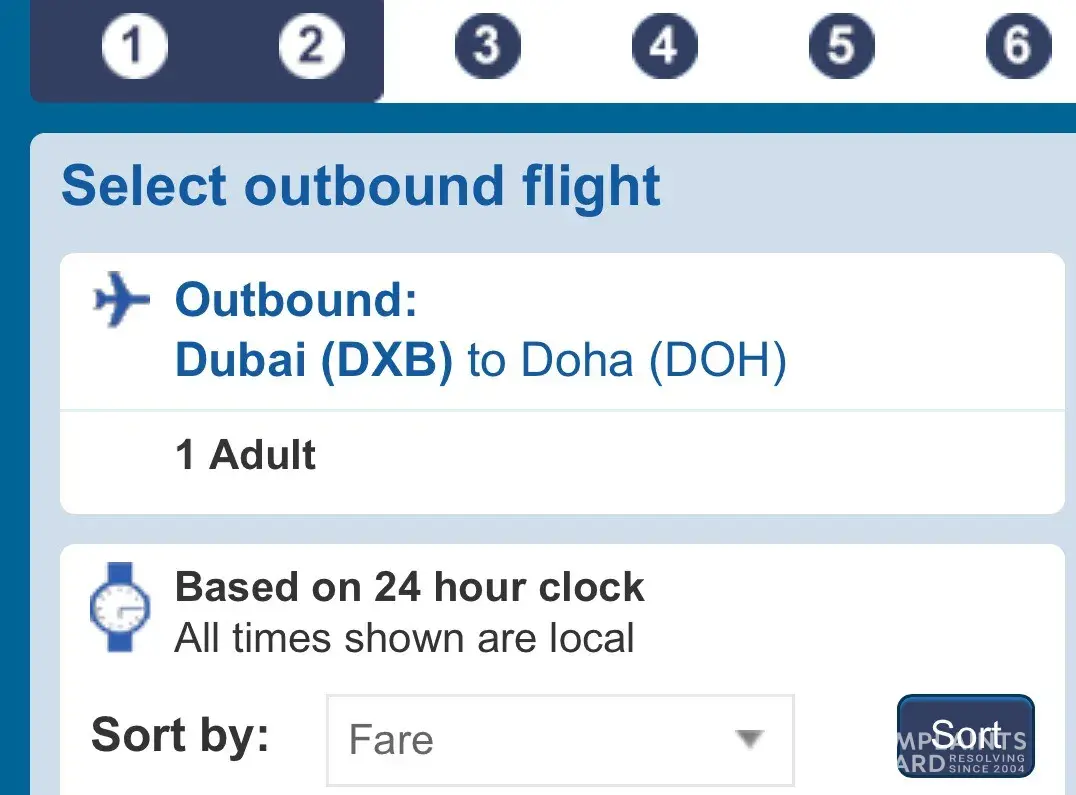Viewport: 1076px width, 795px height.
Task: Click the Outbound: label
Action: 296,300
